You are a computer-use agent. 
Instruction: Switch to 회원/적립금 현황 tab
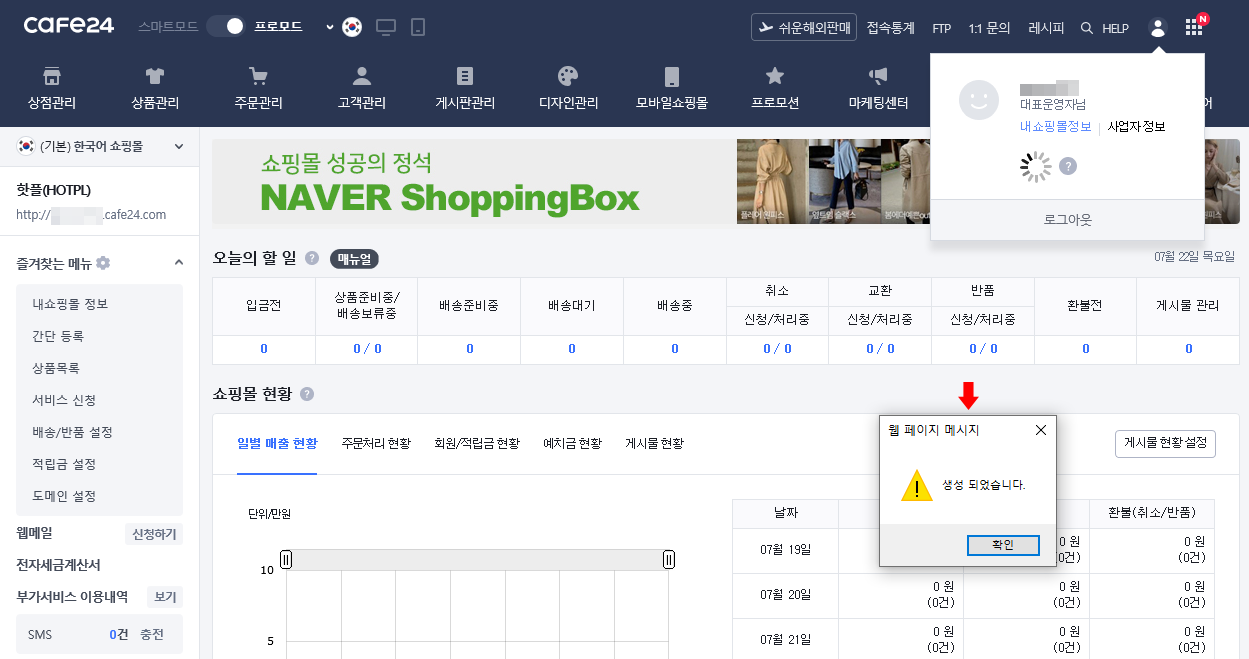477,443
